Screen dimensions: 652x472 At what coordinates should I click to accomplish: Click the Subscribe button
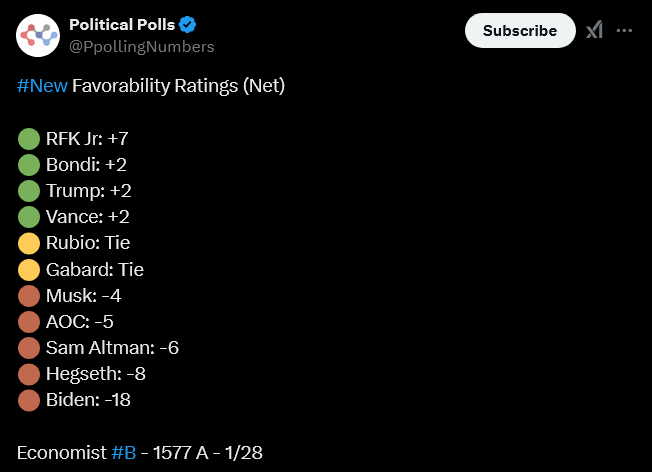(x=520, y=30)
